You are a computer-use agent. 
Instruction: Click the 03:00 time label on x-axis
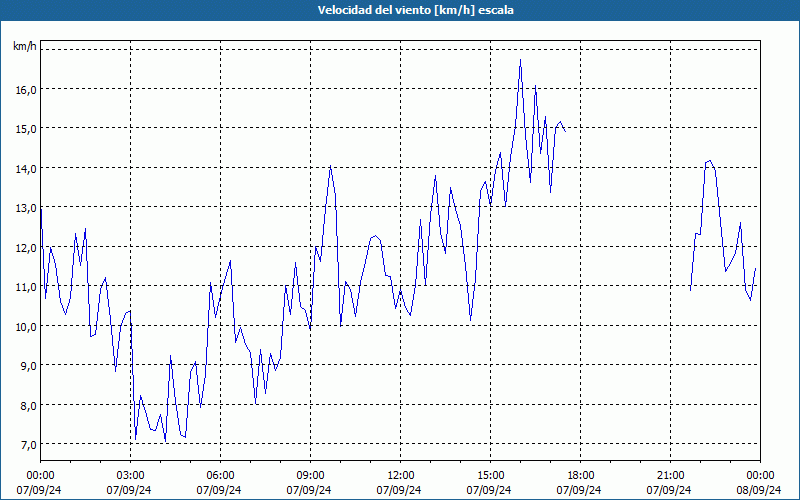[x=131, y=476]
